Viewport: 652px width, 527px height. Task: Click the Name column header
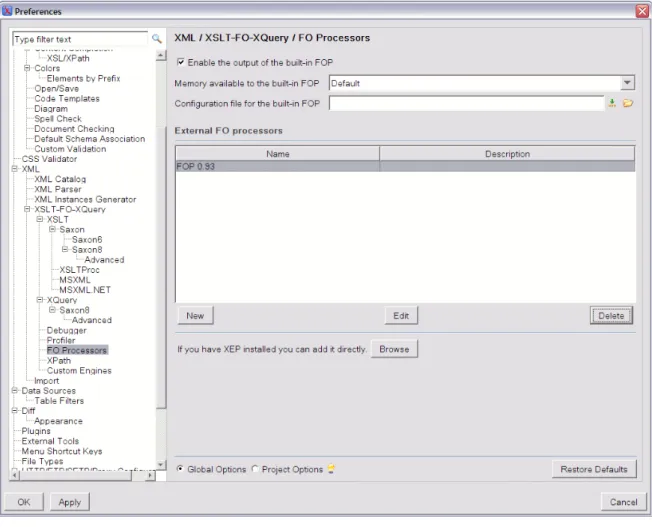(277, 153)
